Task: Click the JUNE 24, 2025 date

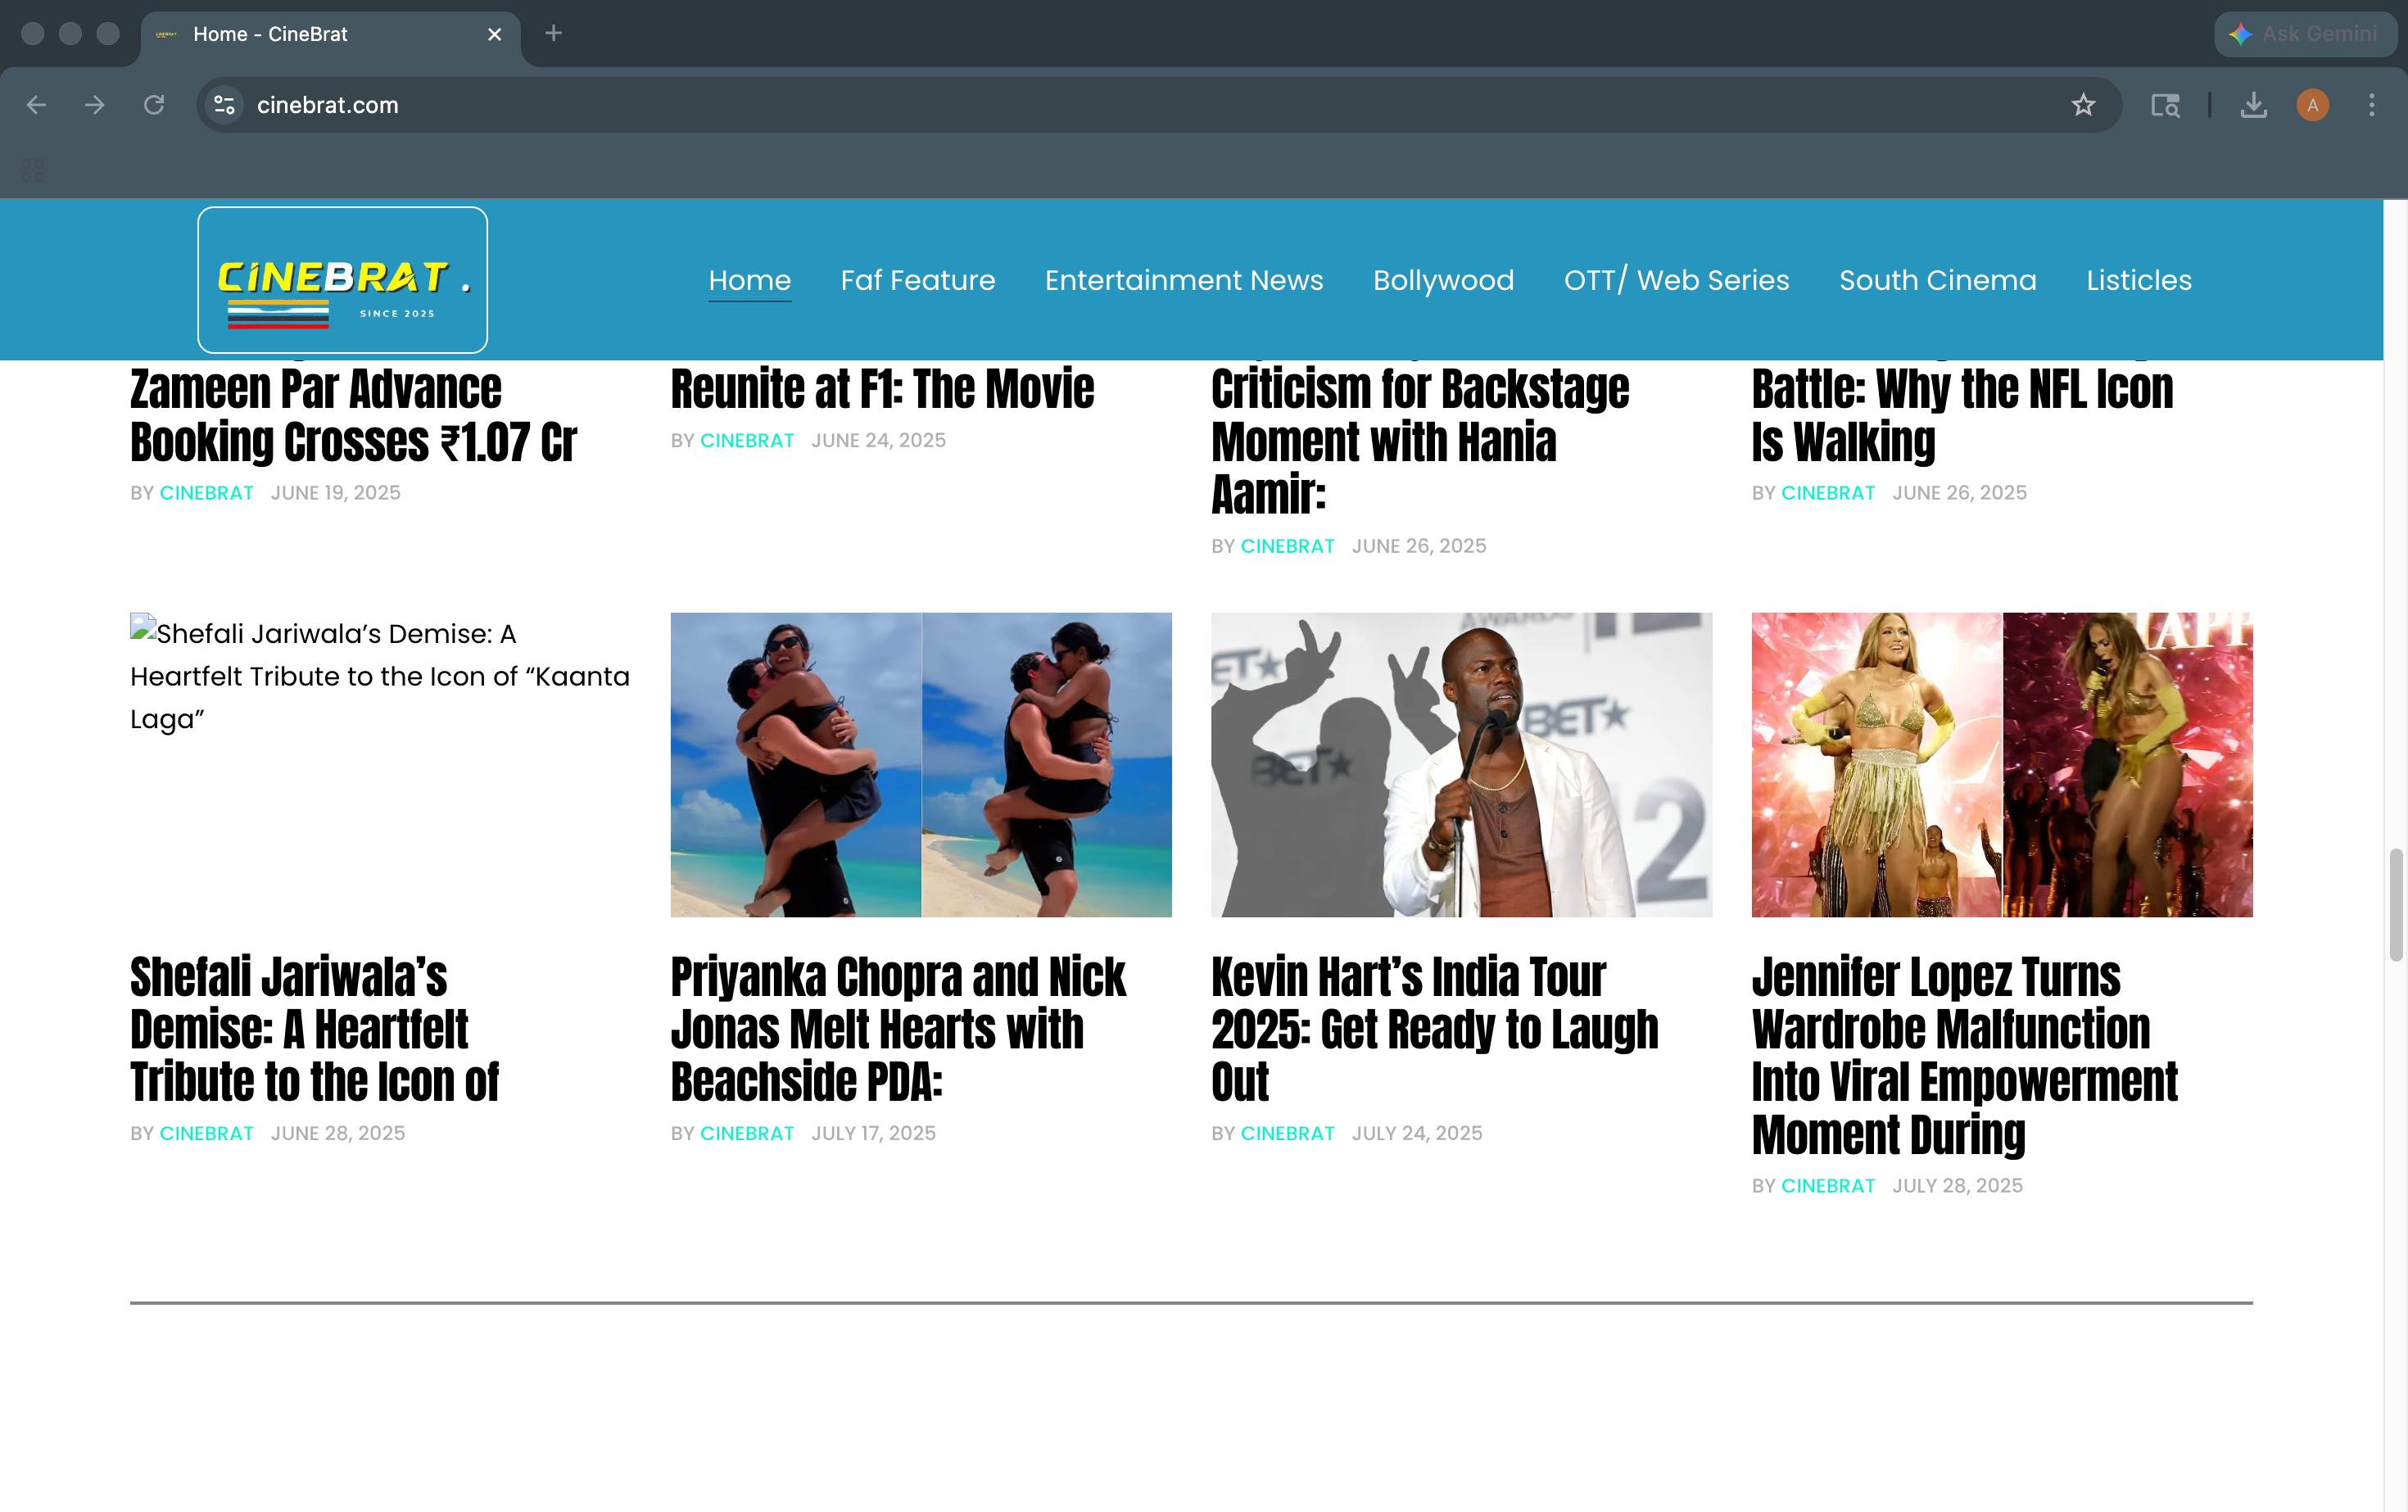Action: pos(878,441)
